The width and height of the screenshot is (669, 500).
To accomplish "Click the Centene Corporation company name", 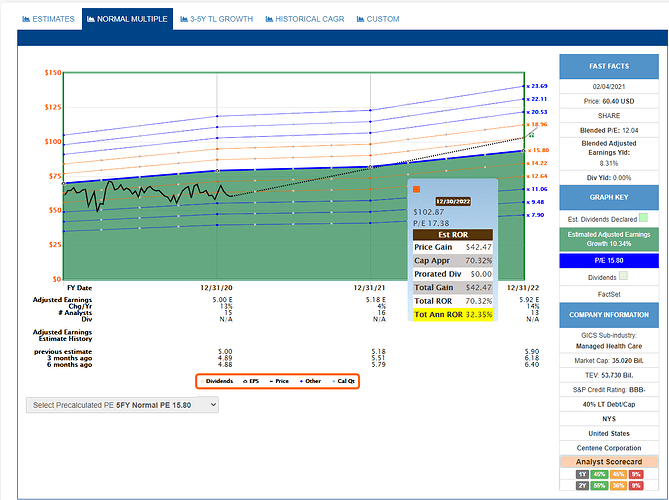I will [x=609, y=448].
